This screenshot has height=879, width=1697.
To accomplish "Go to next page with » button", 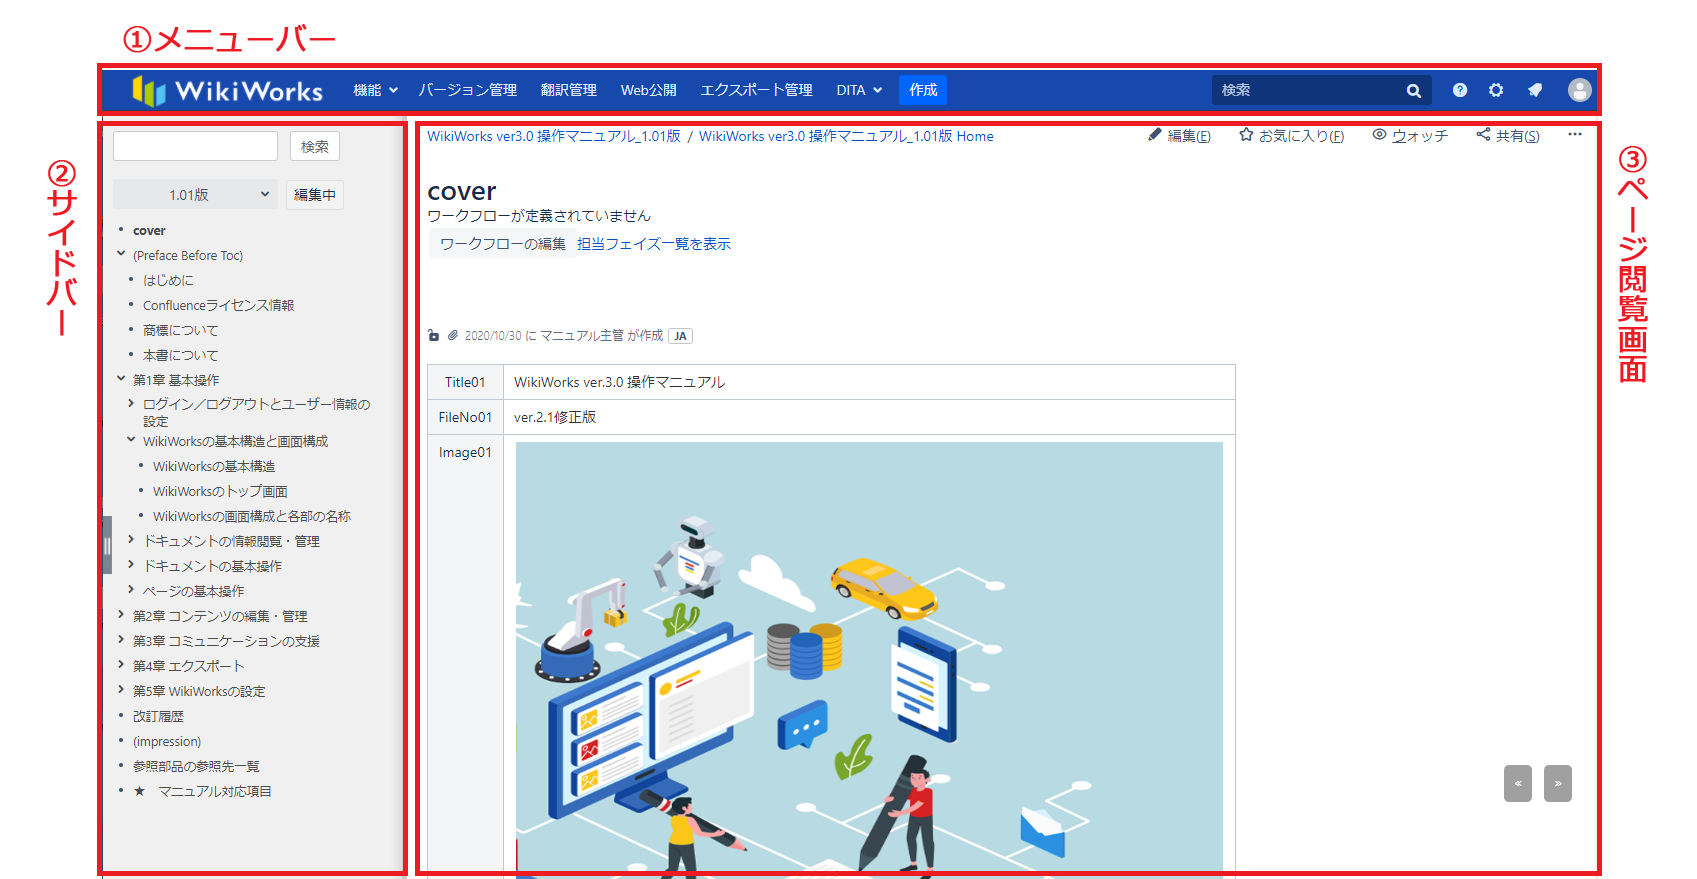I will pyautogui.click(x=1557, y=783).
